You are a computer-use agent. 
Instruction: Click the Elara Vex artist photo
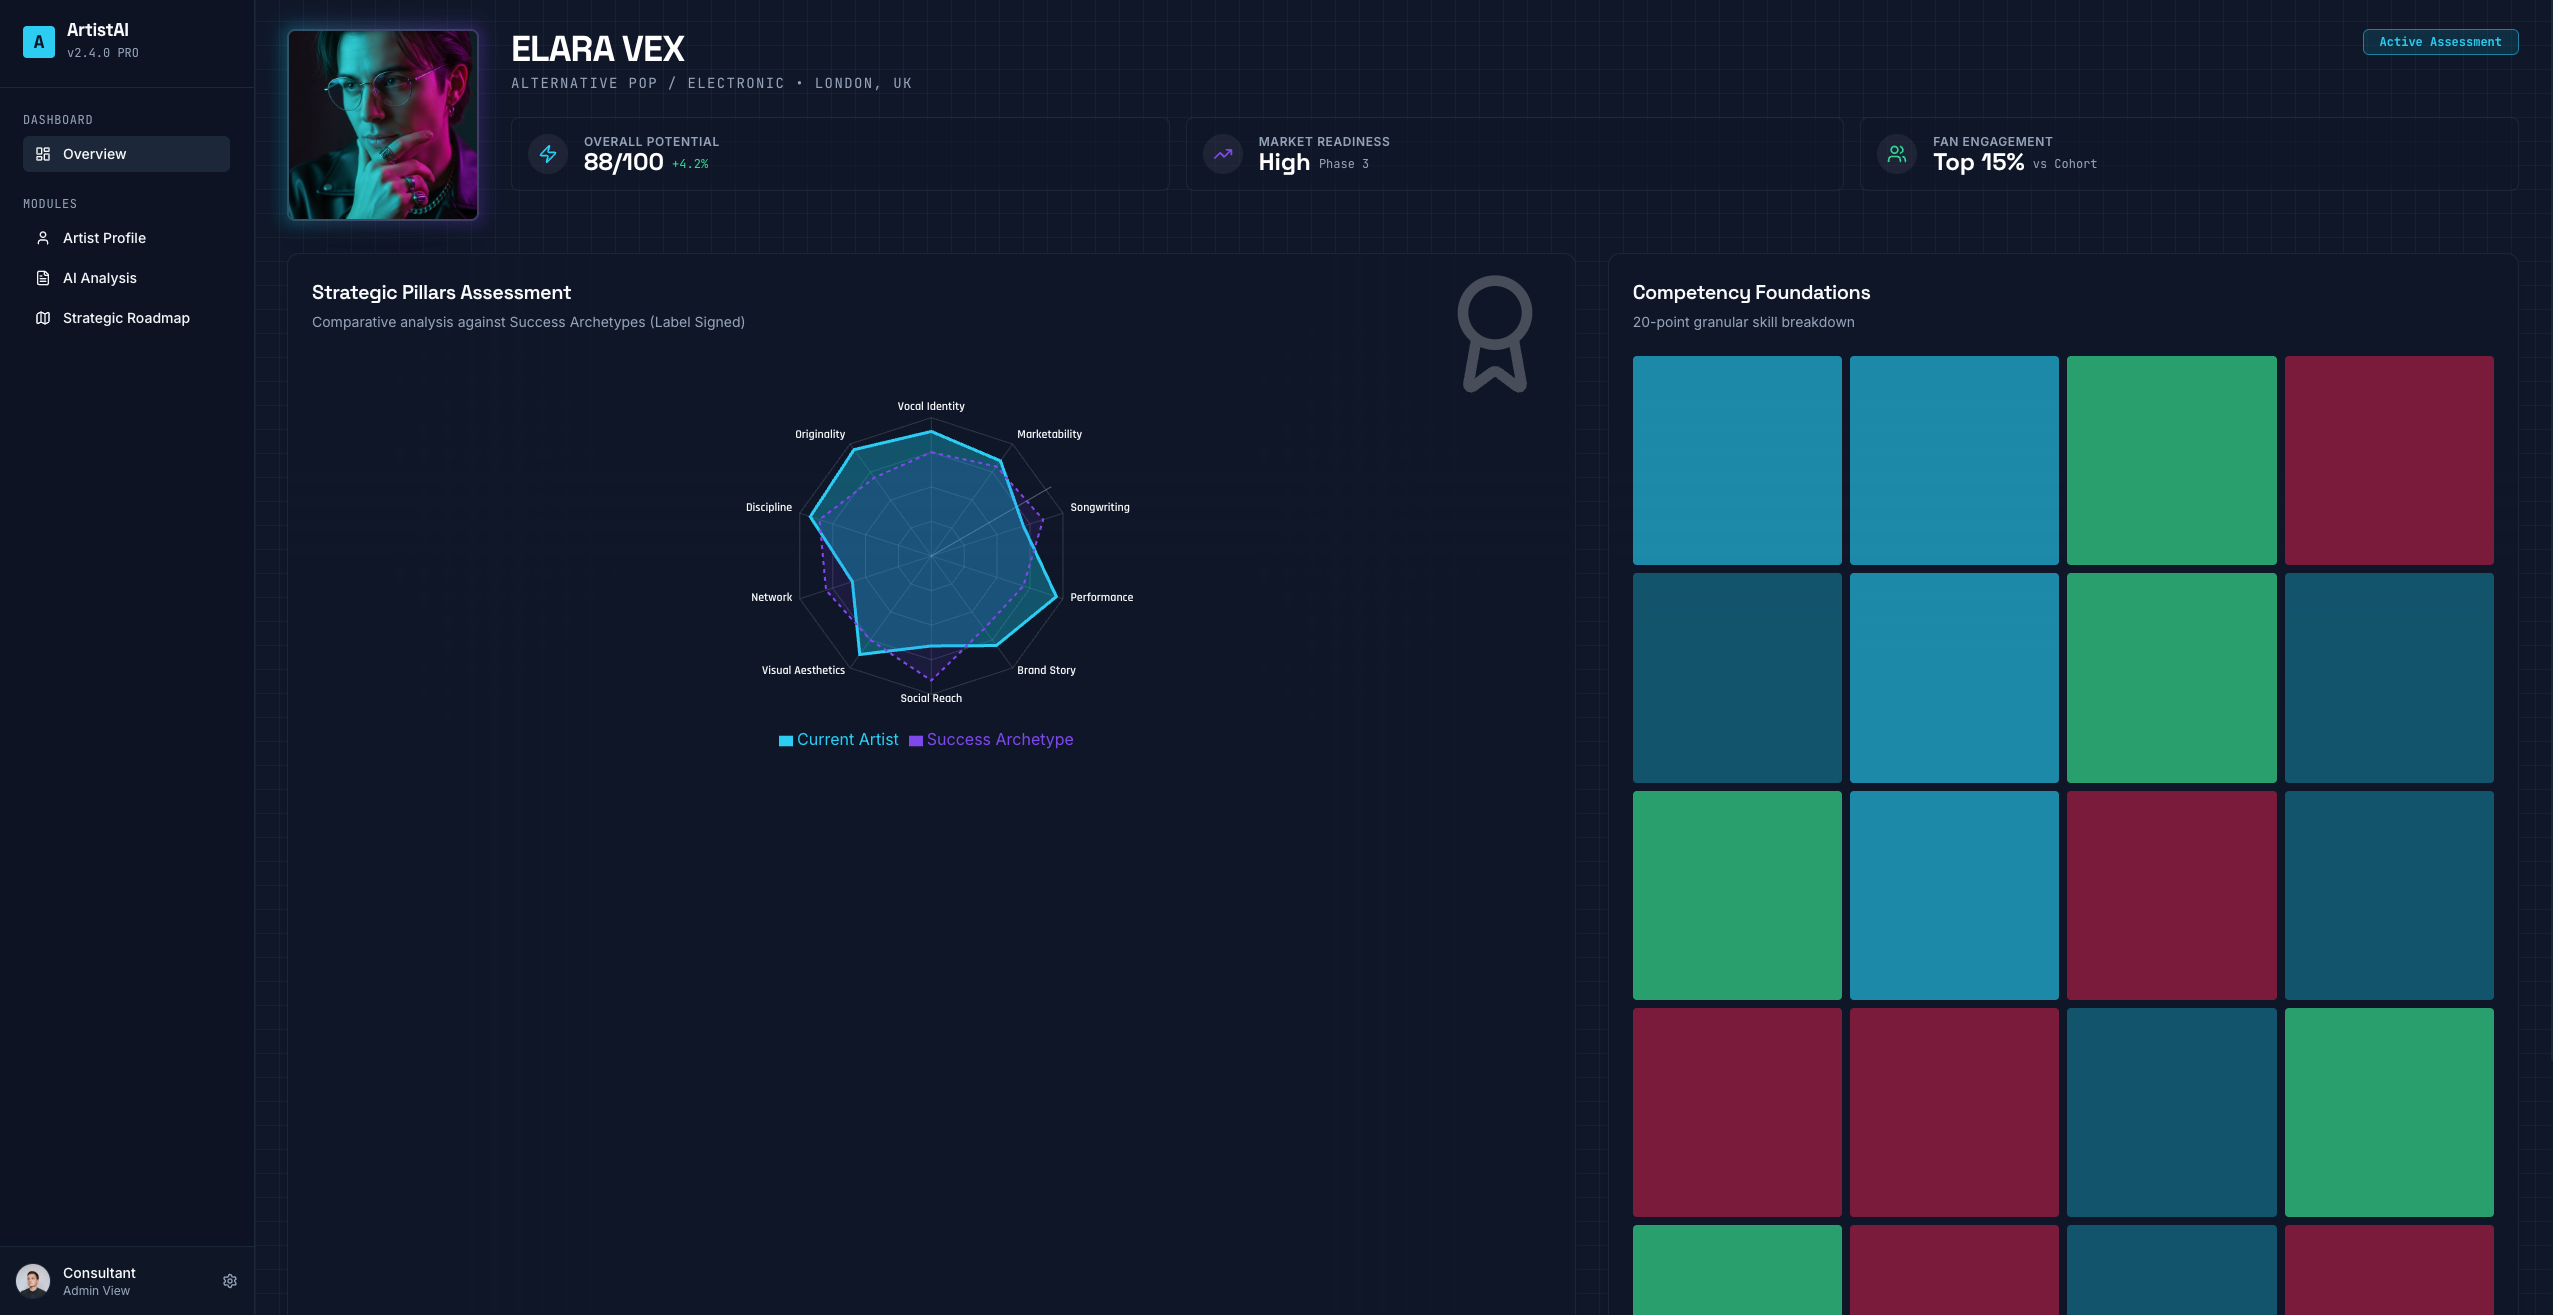coord(383,125)
